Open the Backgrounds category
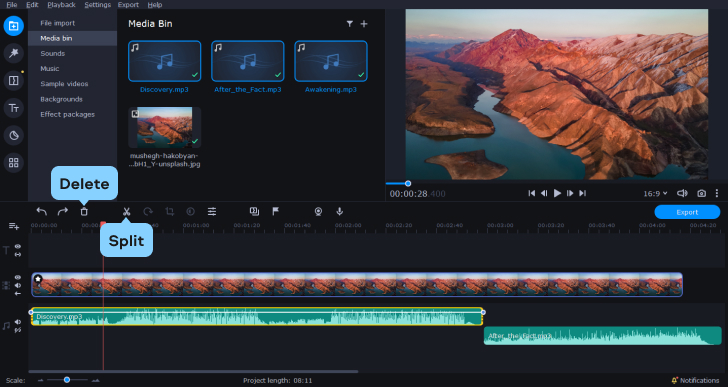The height and width of the screenshot is (387, 728). point(72,99)
